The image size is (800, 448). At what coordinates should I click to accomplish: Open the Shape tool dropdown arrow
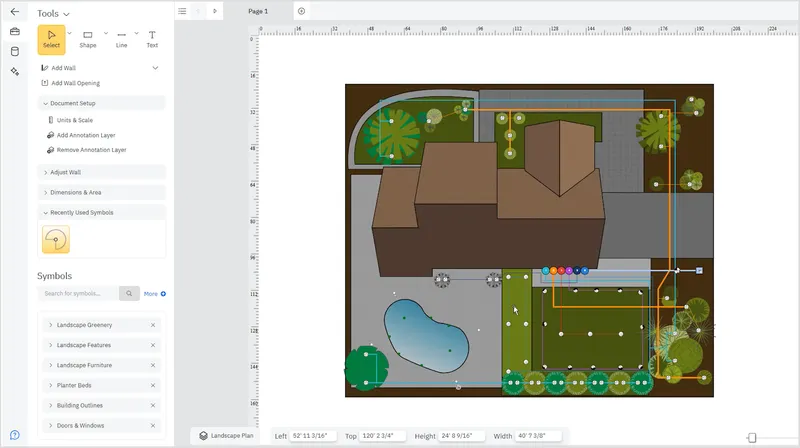pyautogui.click(x=106, y=33)
